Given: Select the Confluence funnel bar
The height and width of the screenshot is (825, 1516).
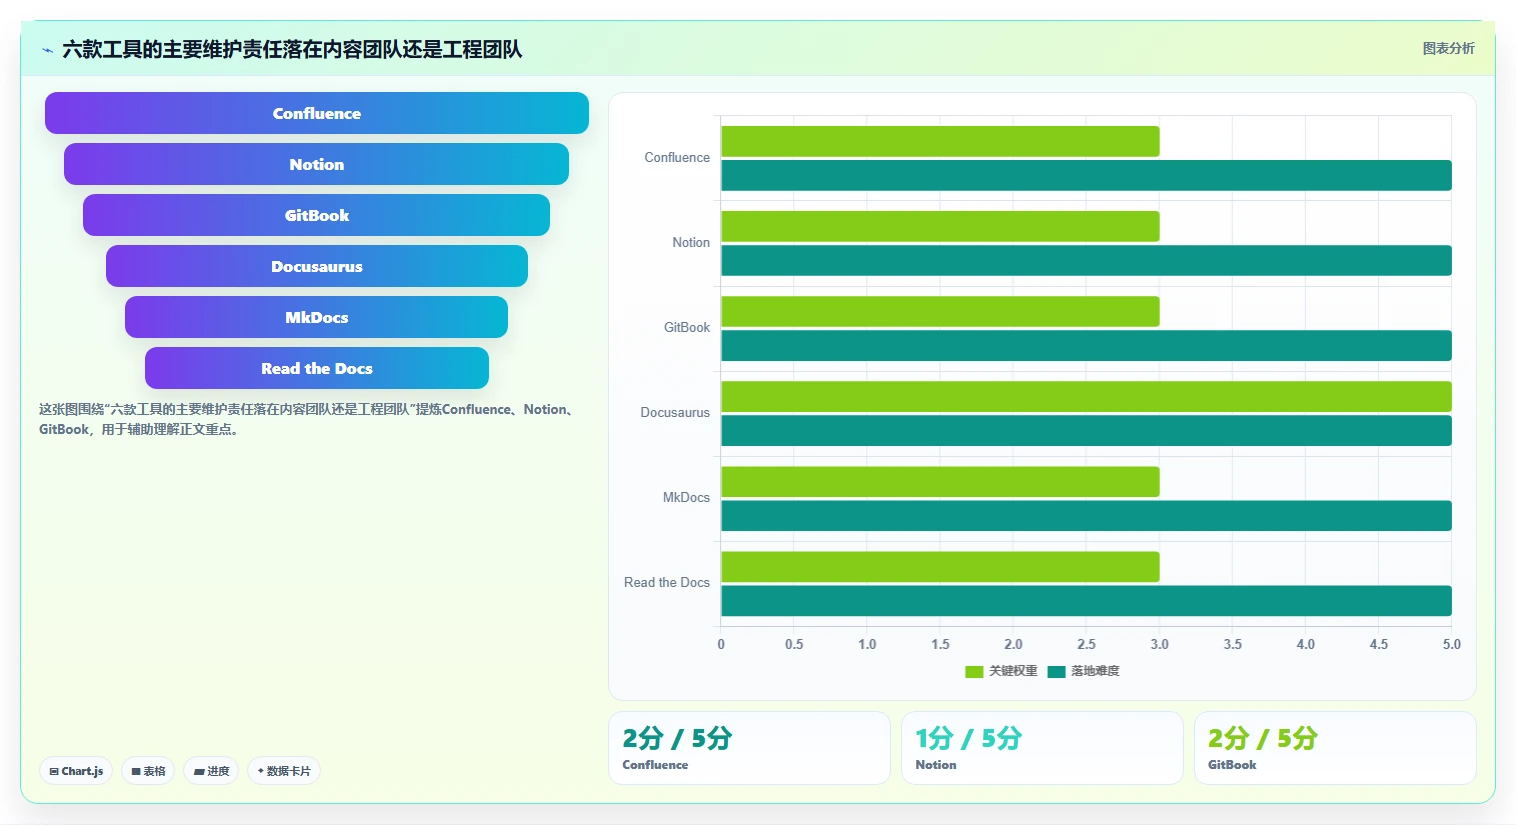Looking at the screenshot, I should coord(317,113).
